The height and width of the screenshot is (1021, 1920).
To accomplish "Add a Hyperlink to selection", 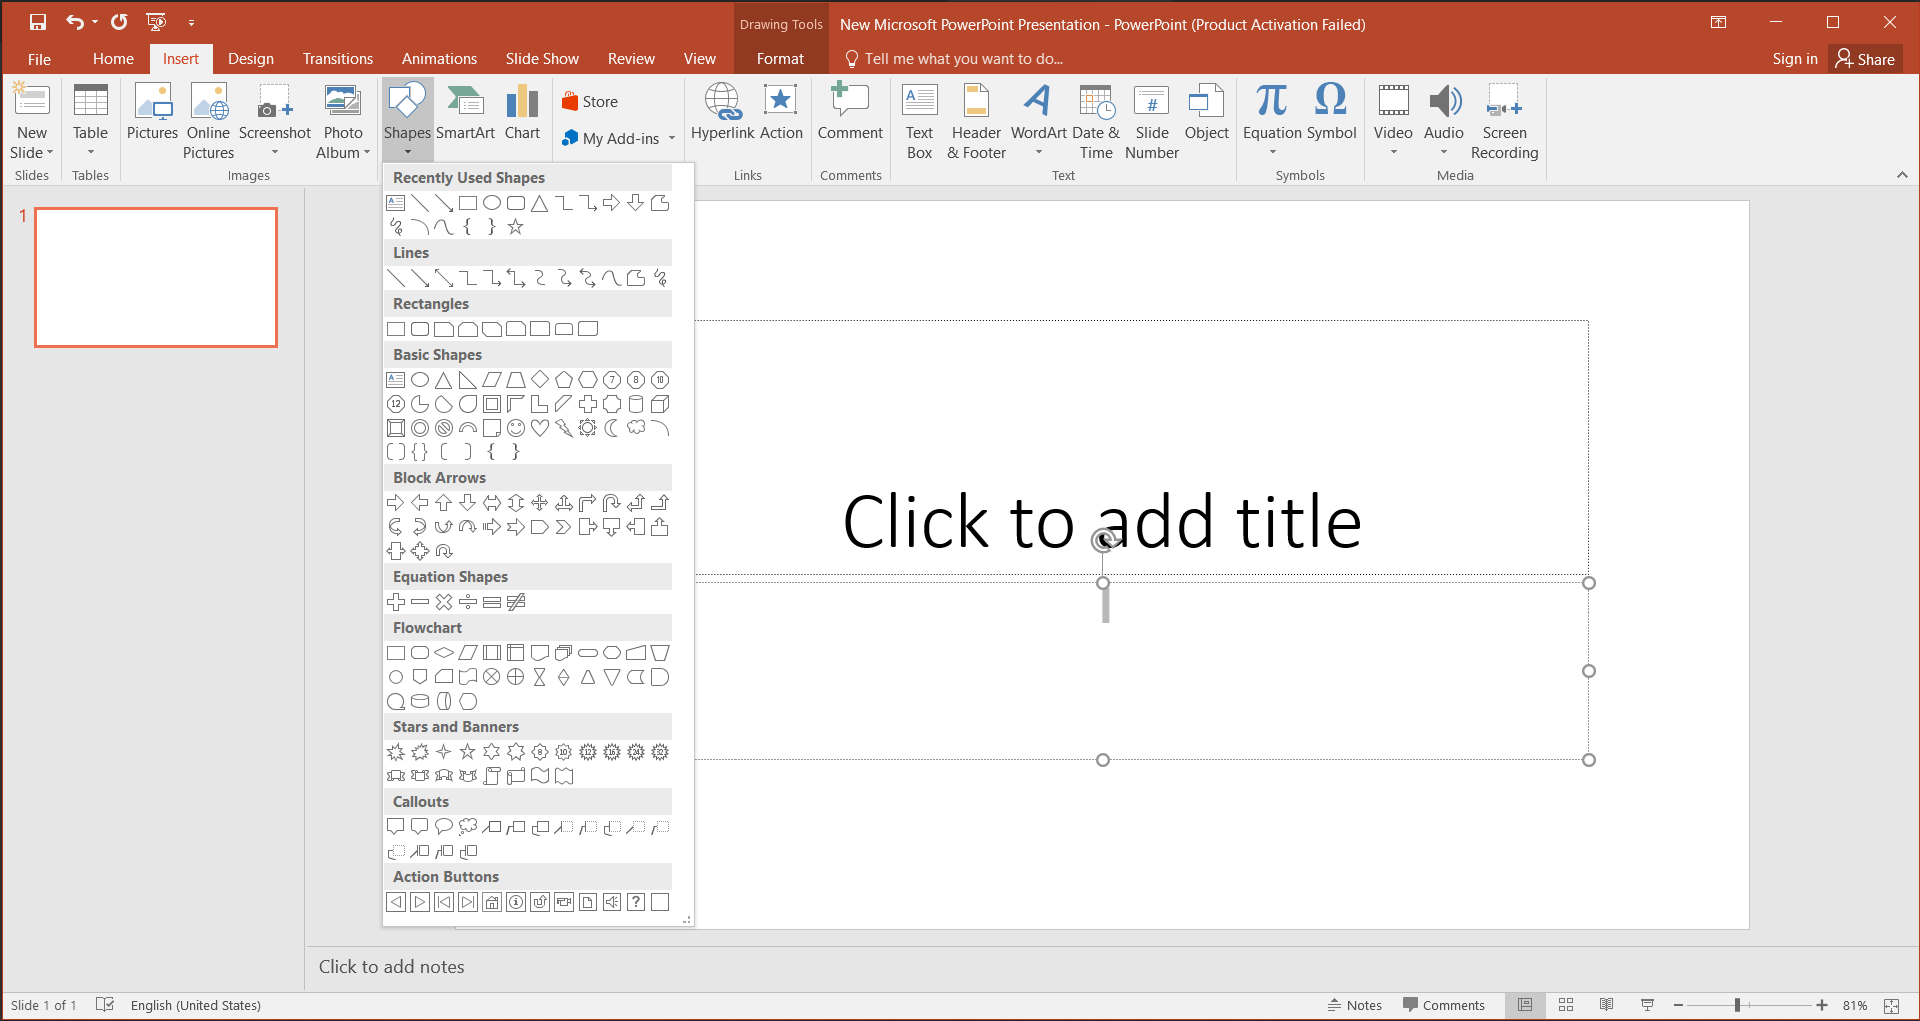I will [722, 113].
